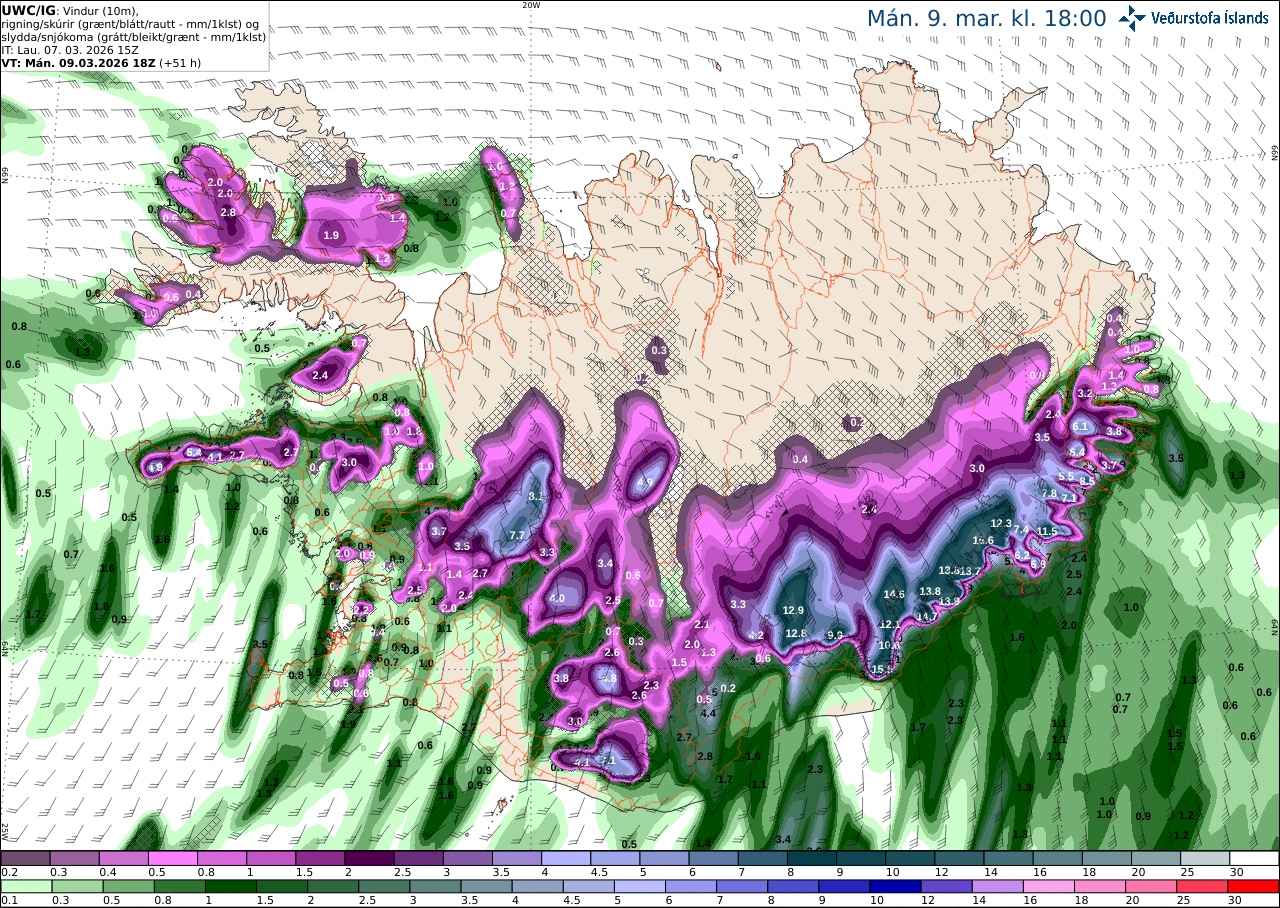Click the Veðurstofa Íslands logo icon
The image size is (1280, 908).
coord(1131,18)
